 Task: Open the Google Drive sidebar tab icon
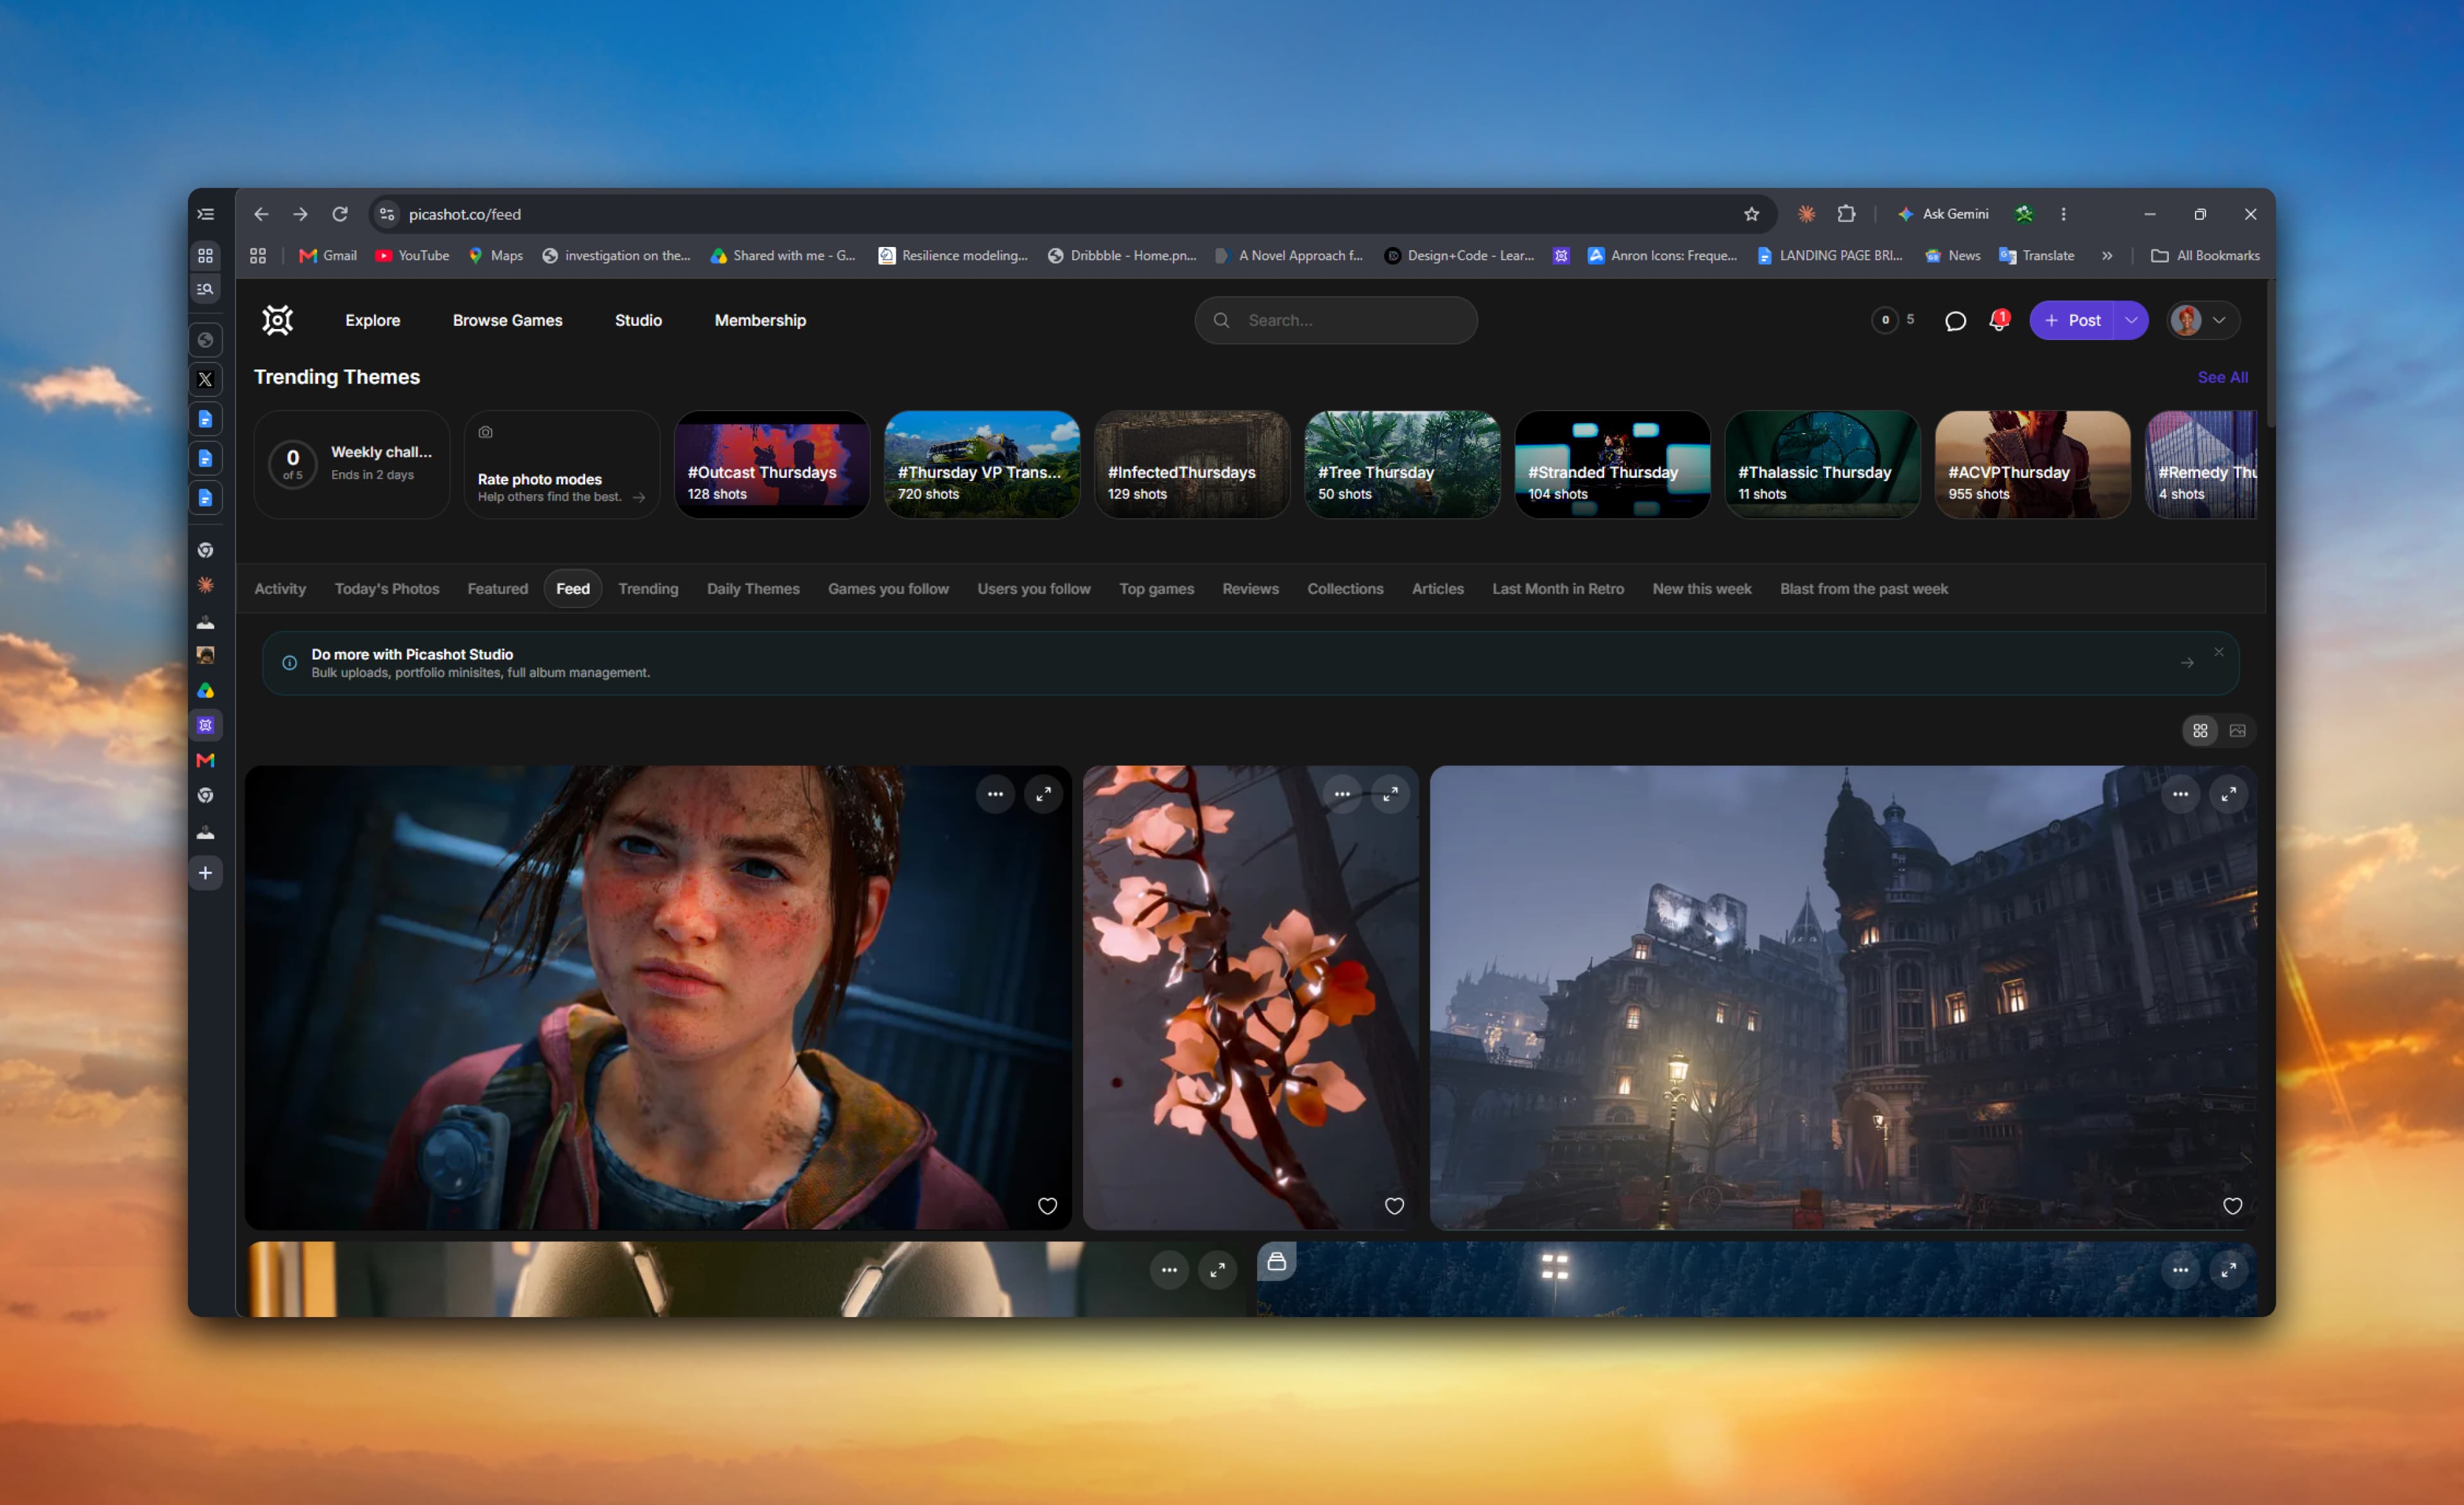tap(205, 690)
